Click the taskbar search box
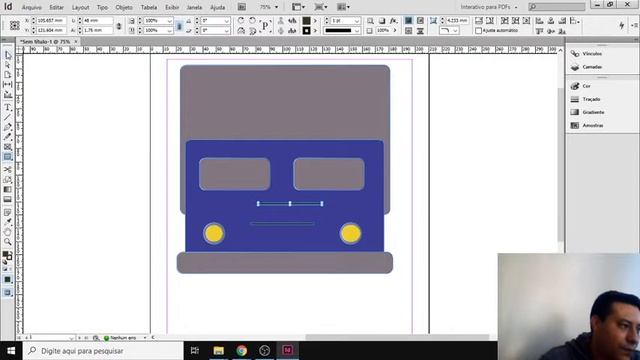The width and height of the screenshot is (640, 360). [x=103, y=351]
